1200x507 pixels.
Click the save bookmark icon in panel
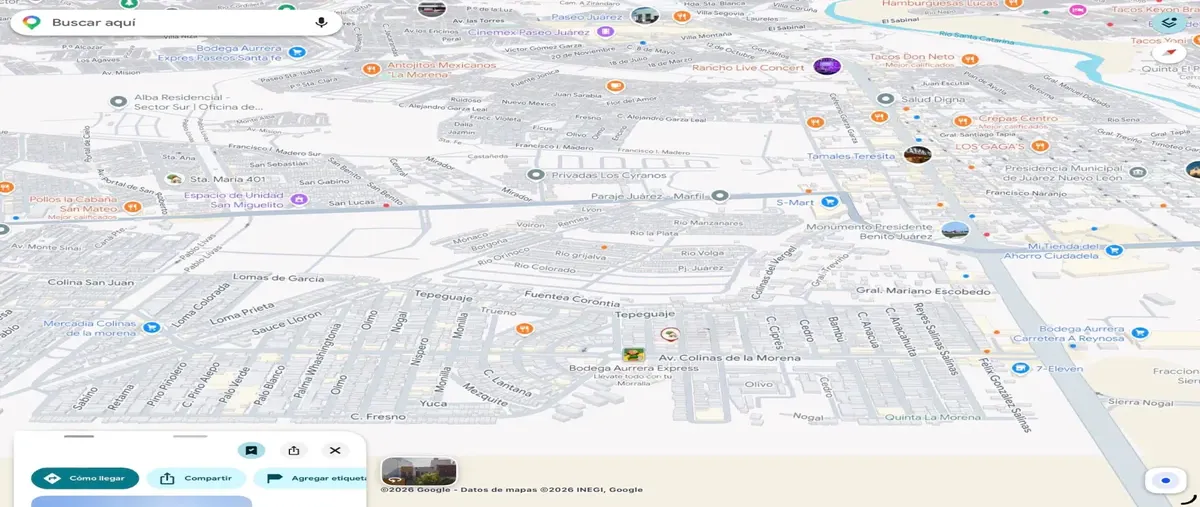251,451
